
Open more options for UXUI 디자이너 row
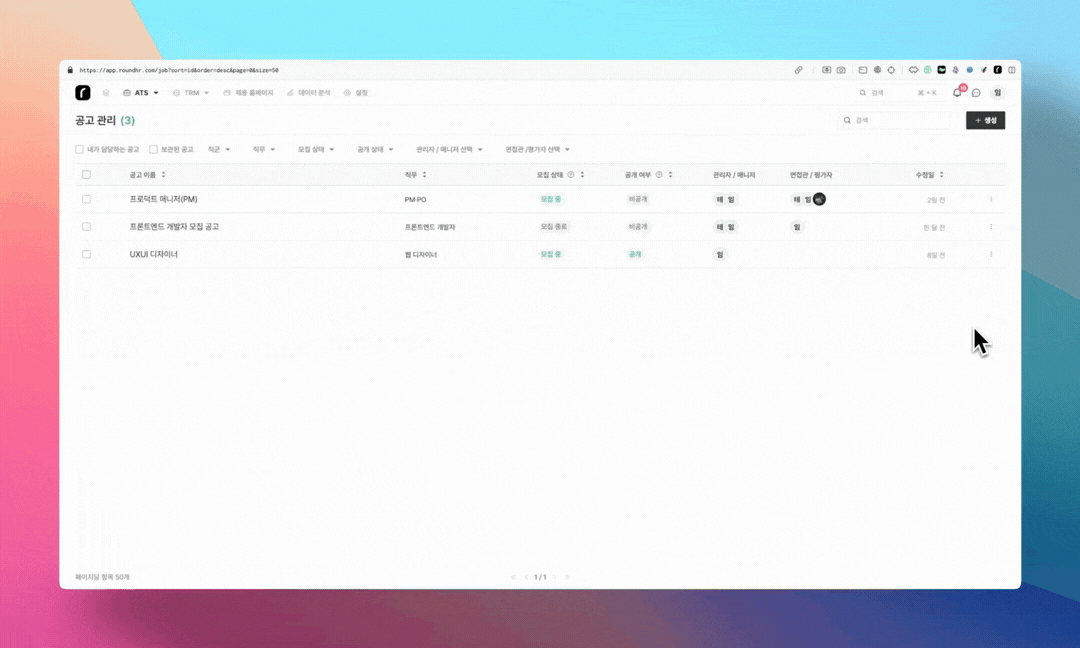[x=991, y=254]
